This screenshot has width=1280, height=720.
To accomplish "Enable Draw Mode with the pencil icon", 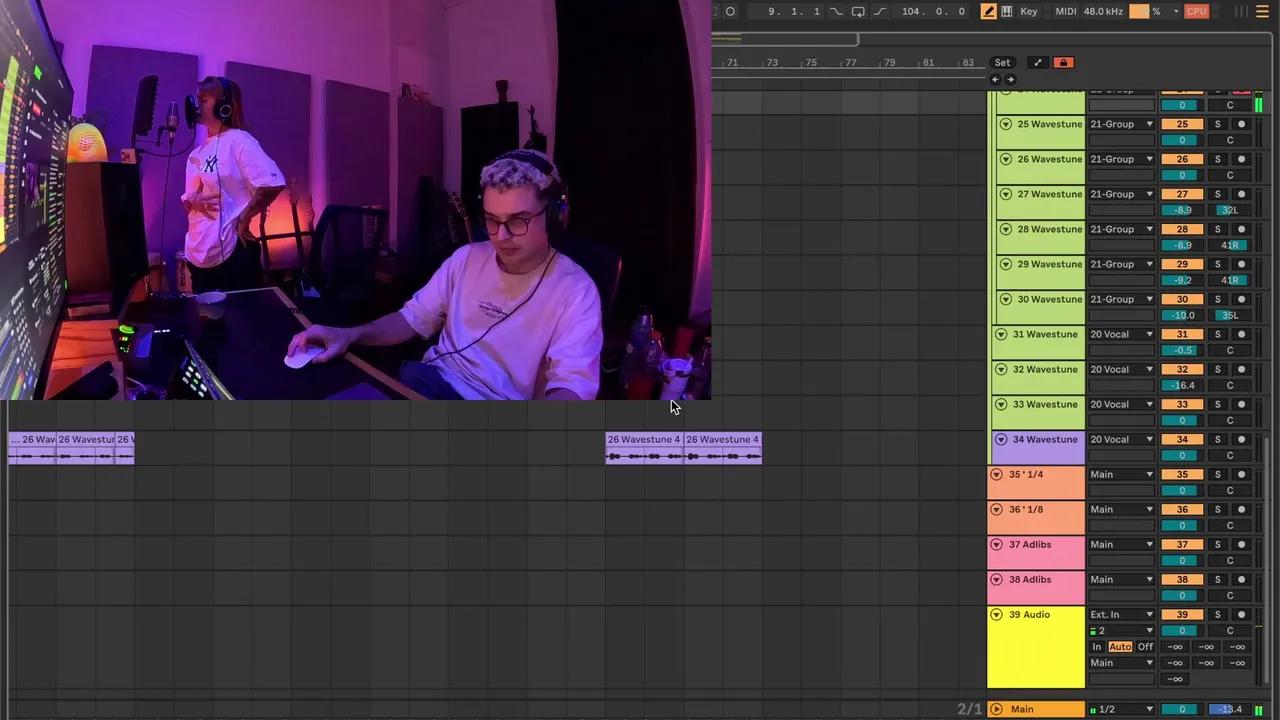I will pos(989,11).
